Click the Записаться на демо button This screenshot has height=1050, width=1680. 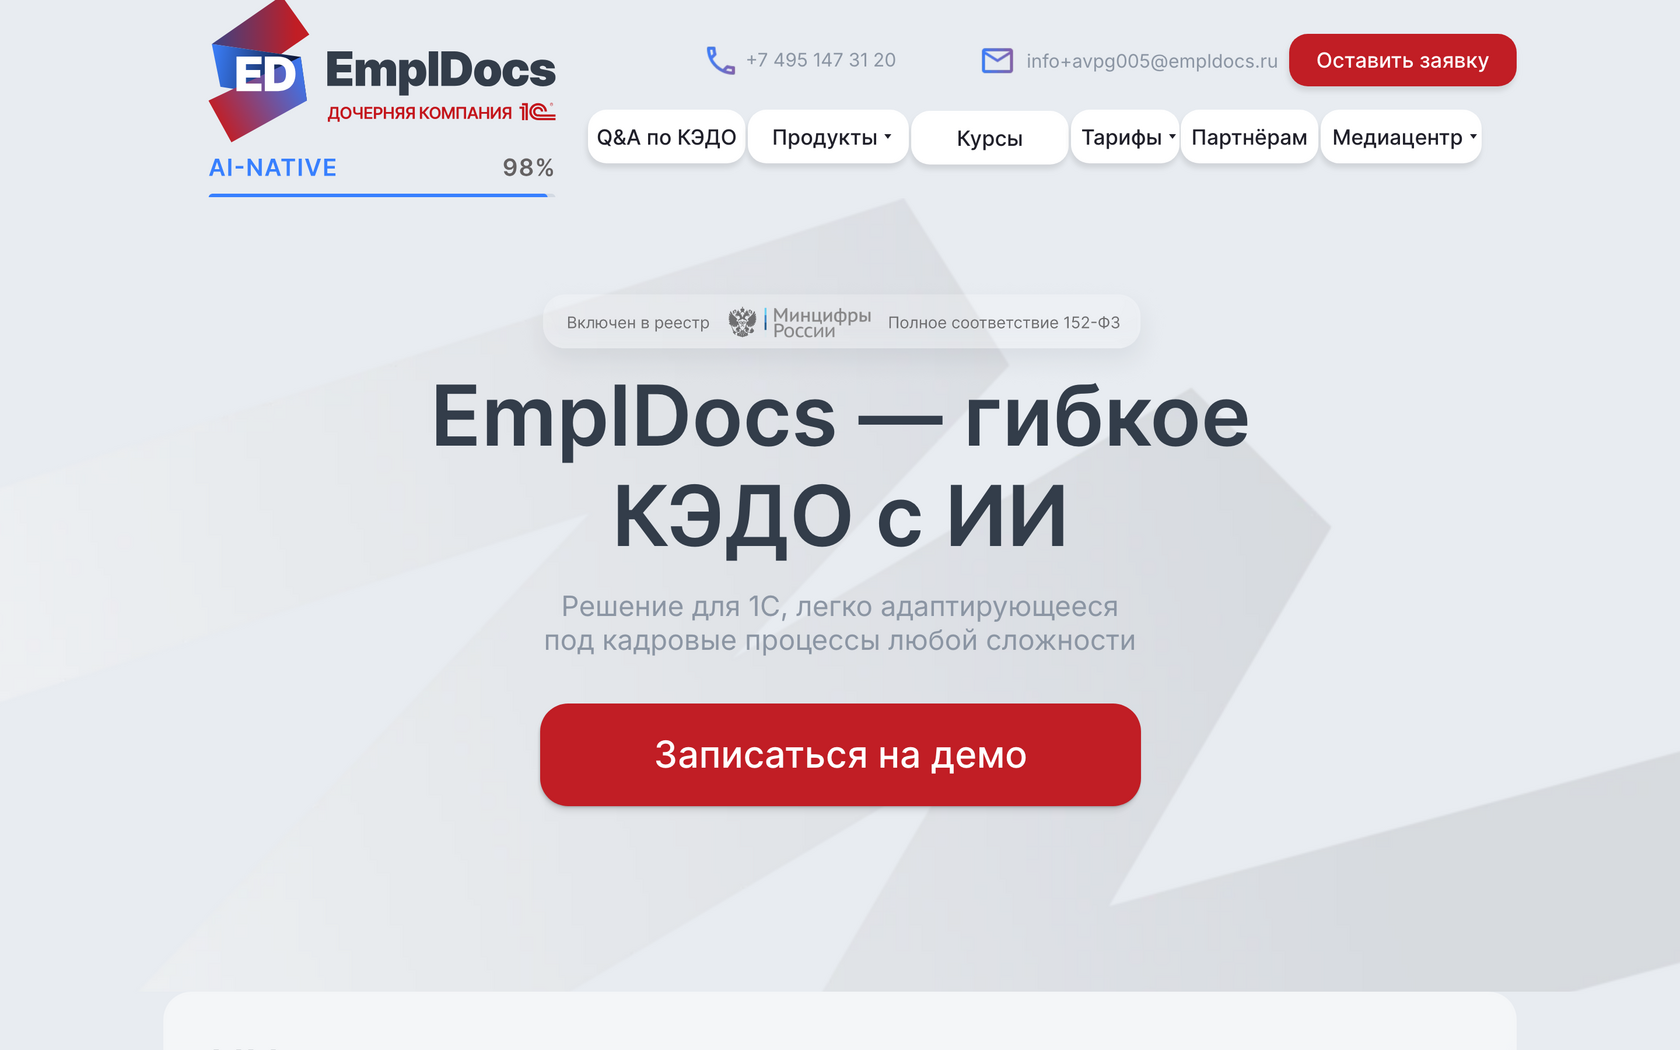840,755
